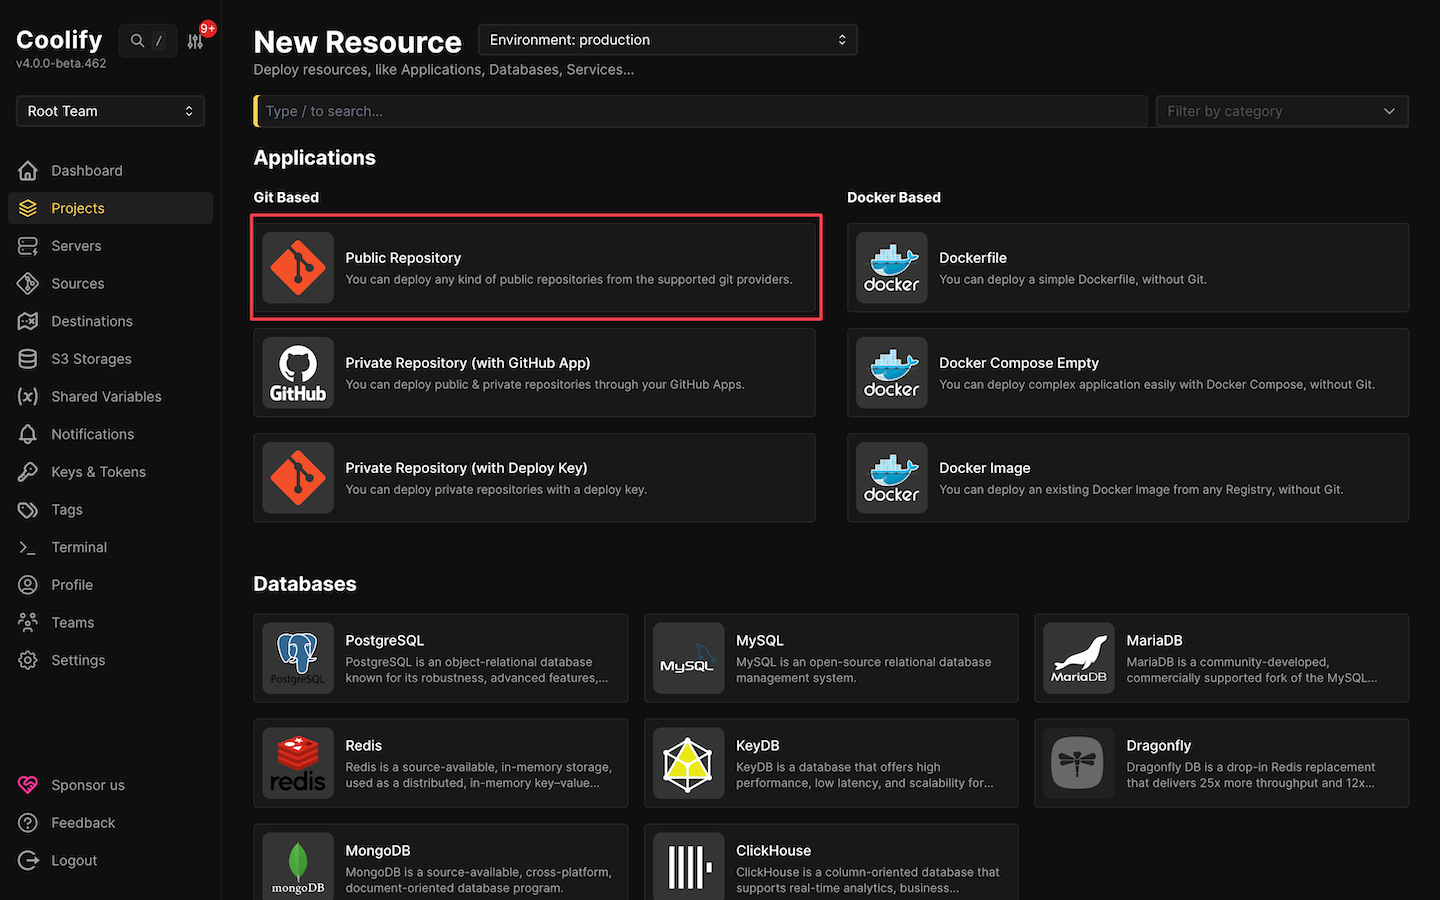Navigate to the Dashboard menu item
The height and width of the screenshot is (900, 1440).
coord(86,170)
